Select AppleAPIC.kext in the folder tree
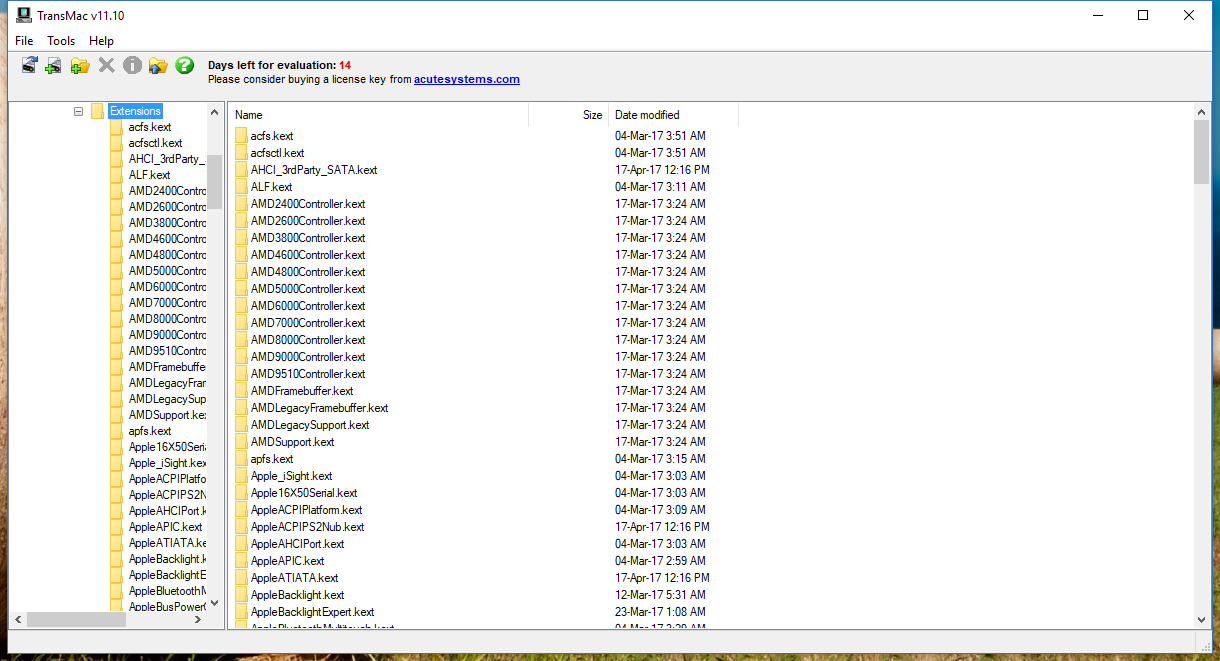The width and height of the screenshot is (1220, 661). click(165, 527)
